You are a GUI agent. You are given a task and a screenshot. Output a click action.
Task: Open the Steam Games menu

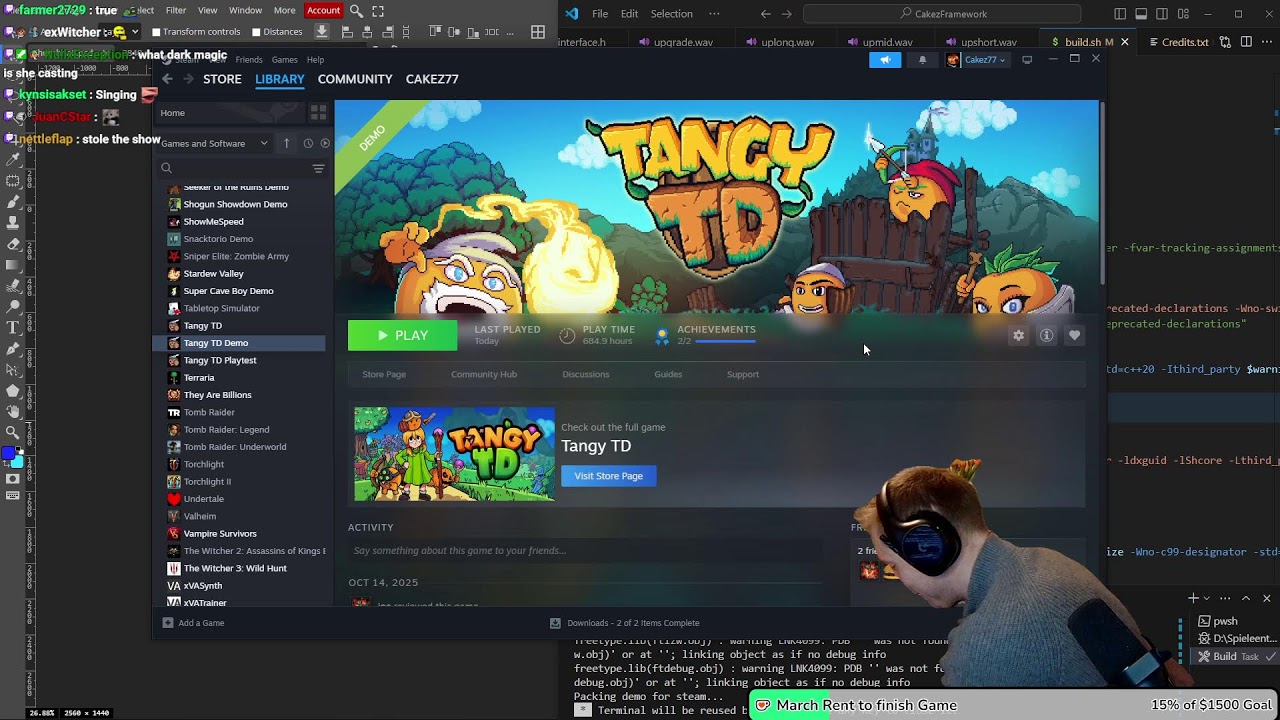(x=284, y=60)
